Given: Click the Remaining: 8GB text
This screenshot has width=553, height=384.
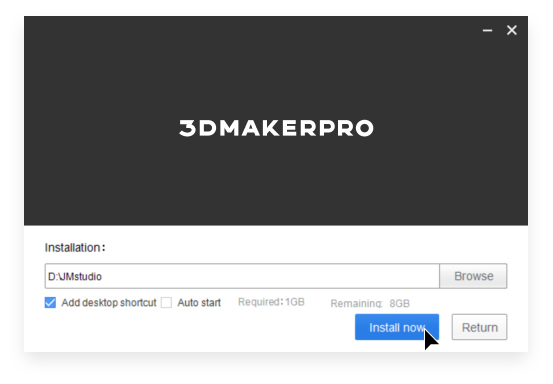Looking at the screenshot, I should click(x=370, y=304).
